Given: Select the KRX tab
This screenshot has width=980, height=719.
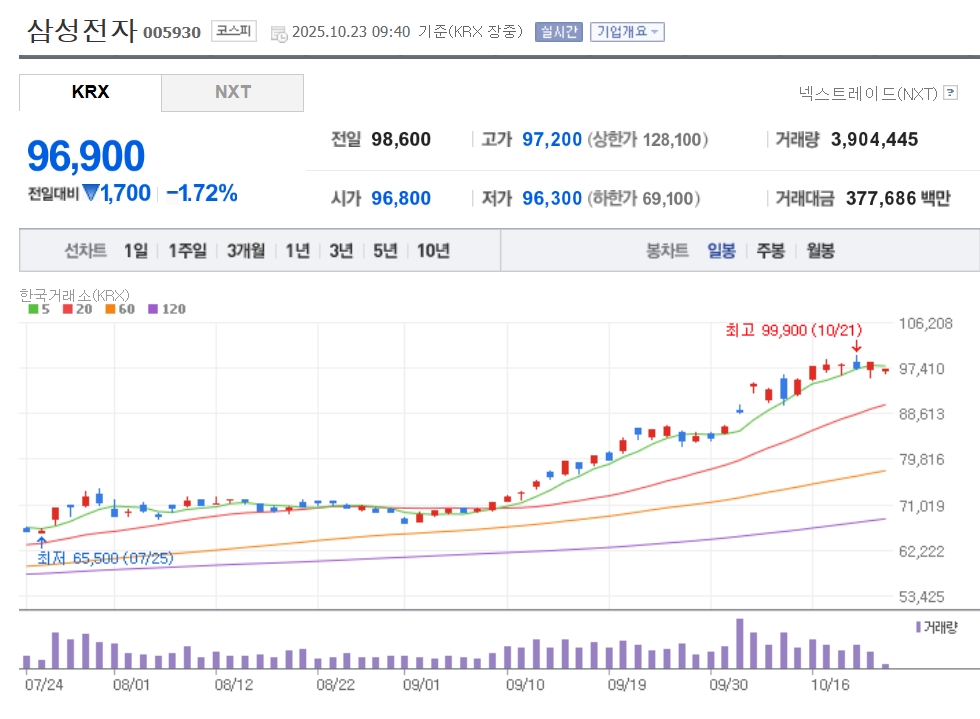Looking at the screenshot, I should click(90, 92).
